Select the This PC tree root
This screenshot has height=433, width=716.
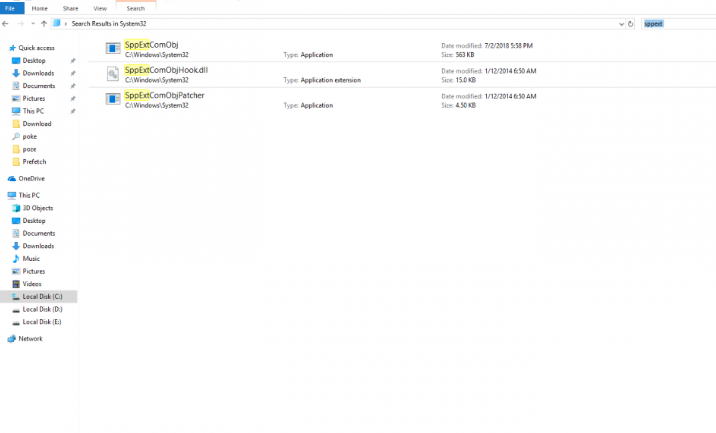coord(29,195)
